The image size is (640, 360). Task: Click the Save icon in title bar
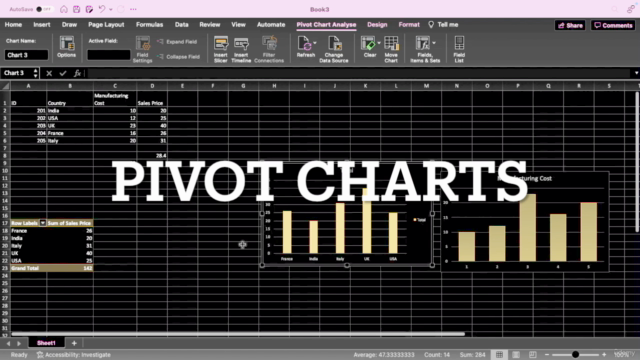[x=76, y=9]
